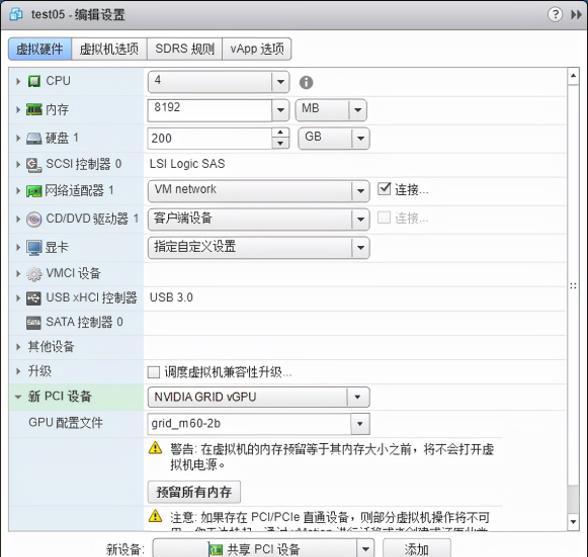Screen dimensions: 588x557
Task: Switch to the 虚拟机选项 tab
Action: (109, 49)
